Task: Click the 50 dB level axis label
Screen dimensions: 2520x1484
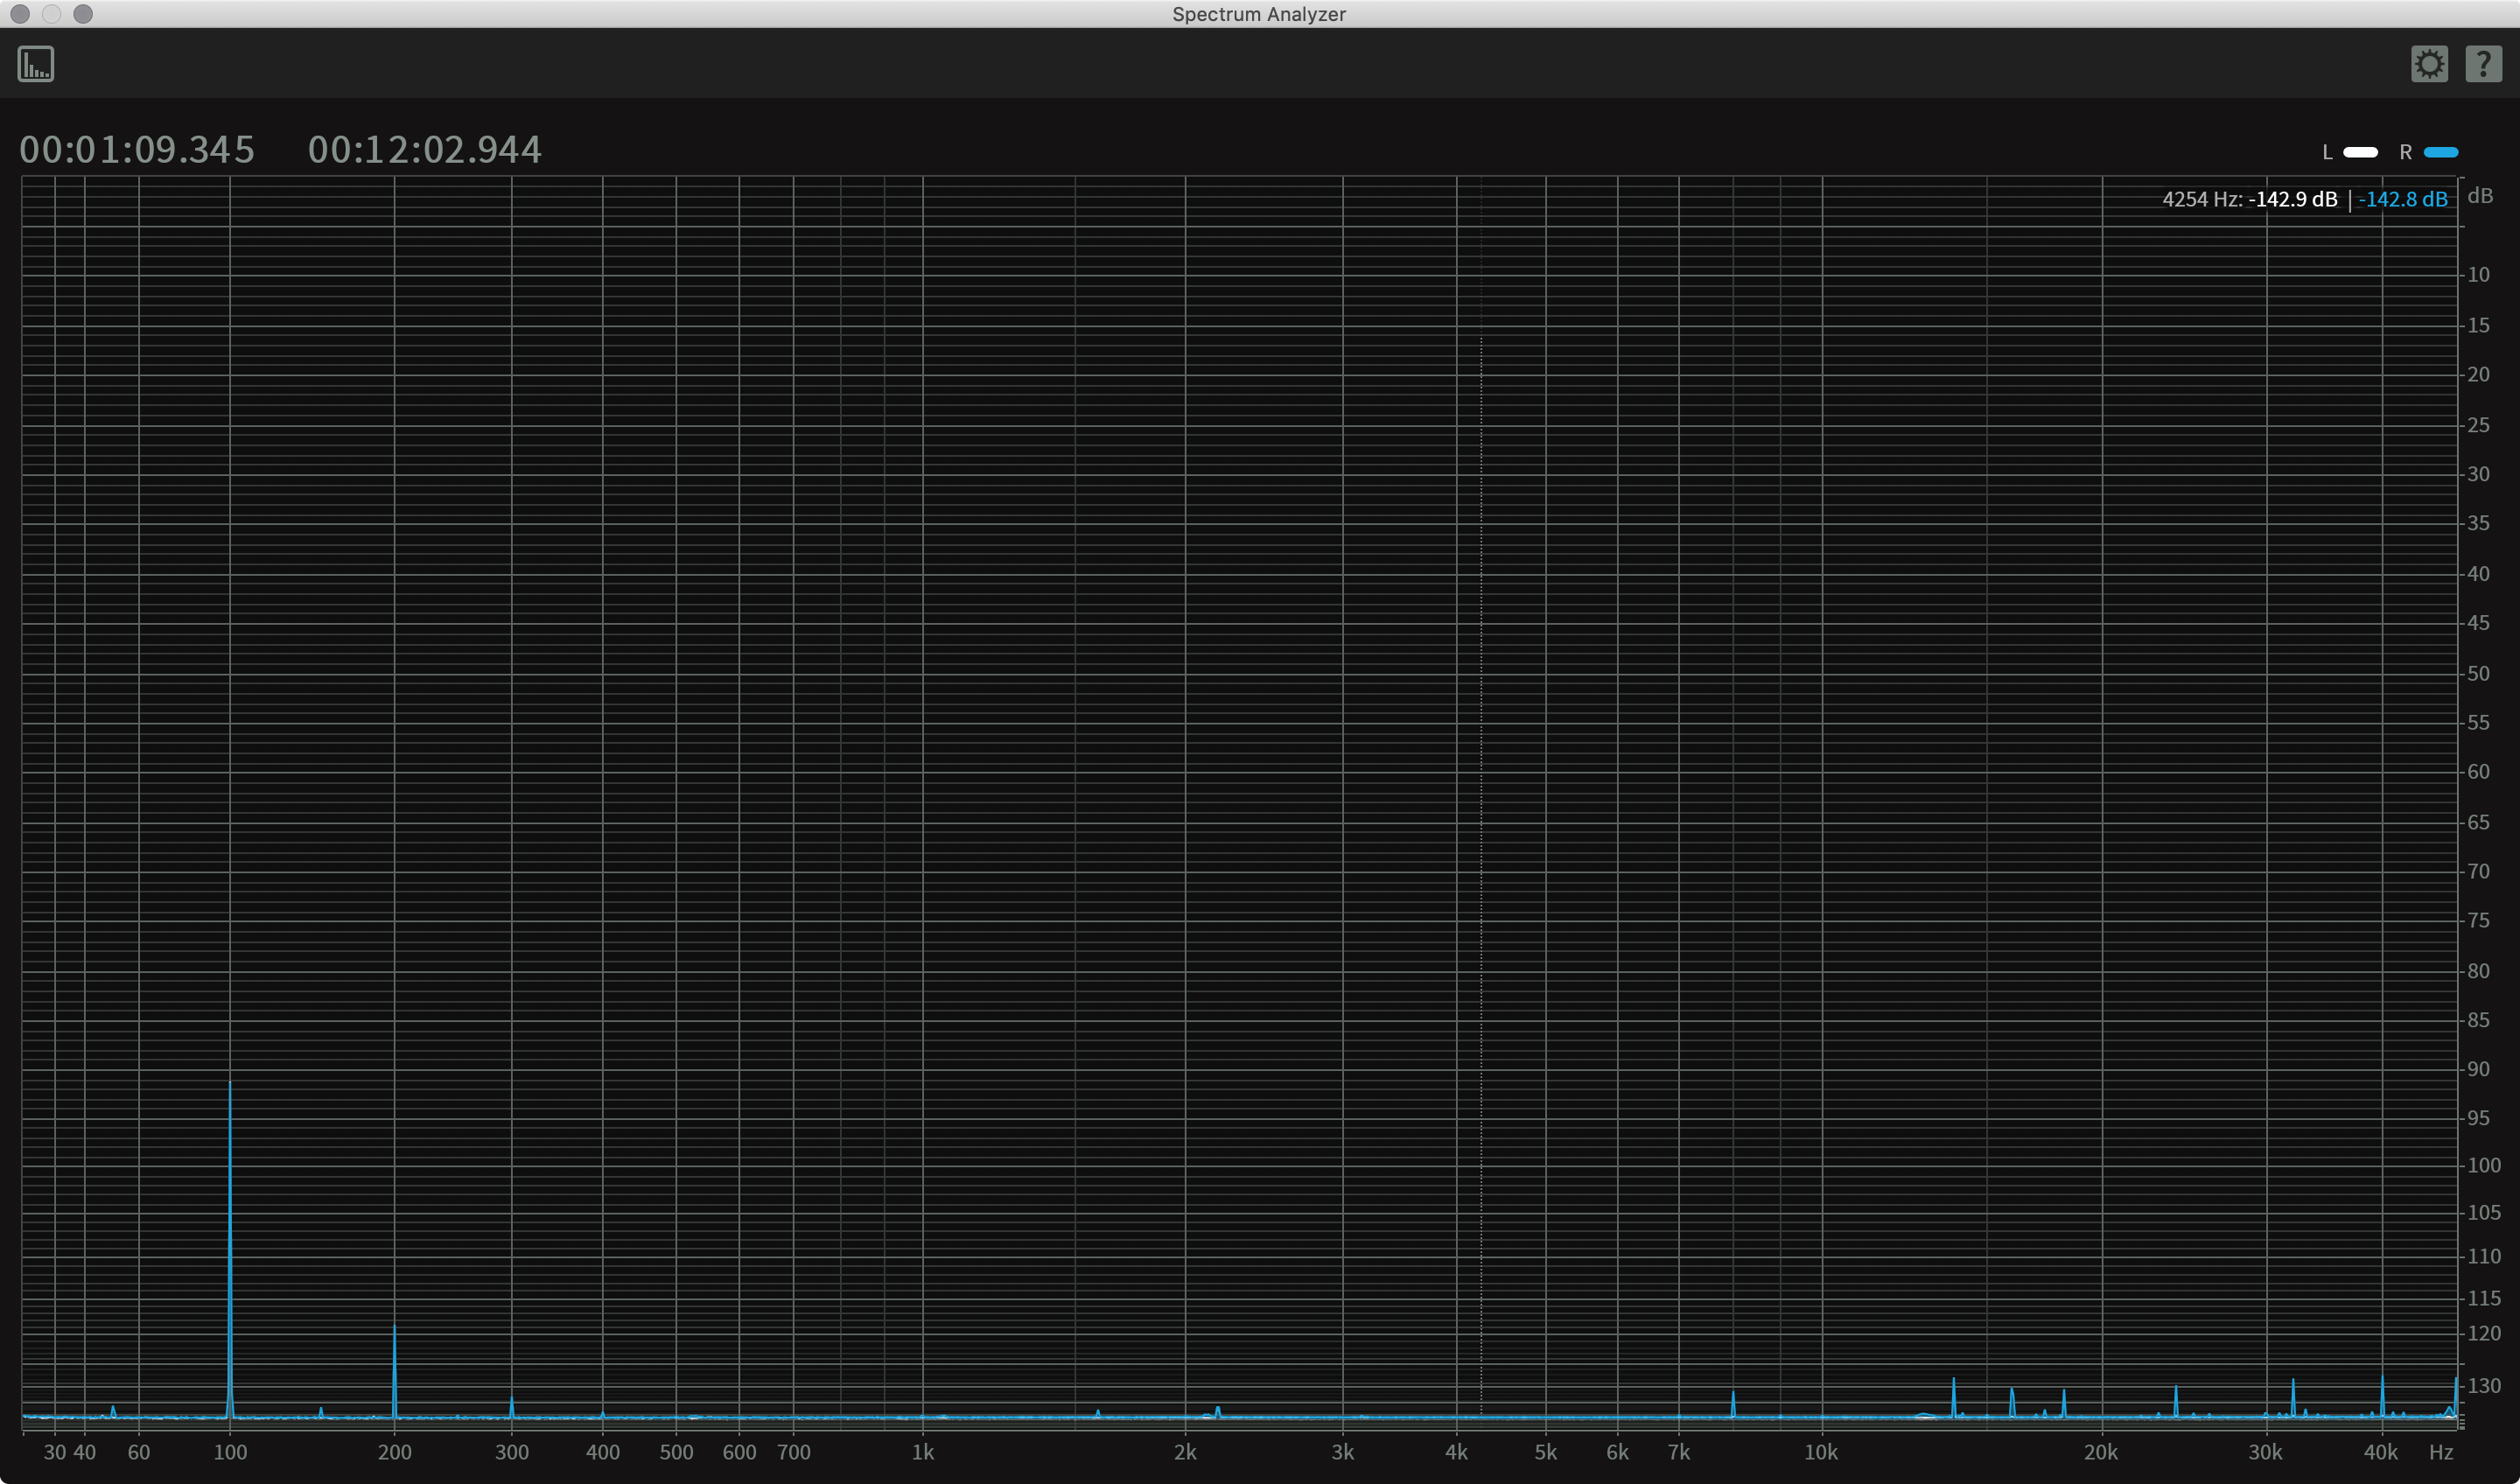Action: pyautogui.click(x=2477, y=673)
